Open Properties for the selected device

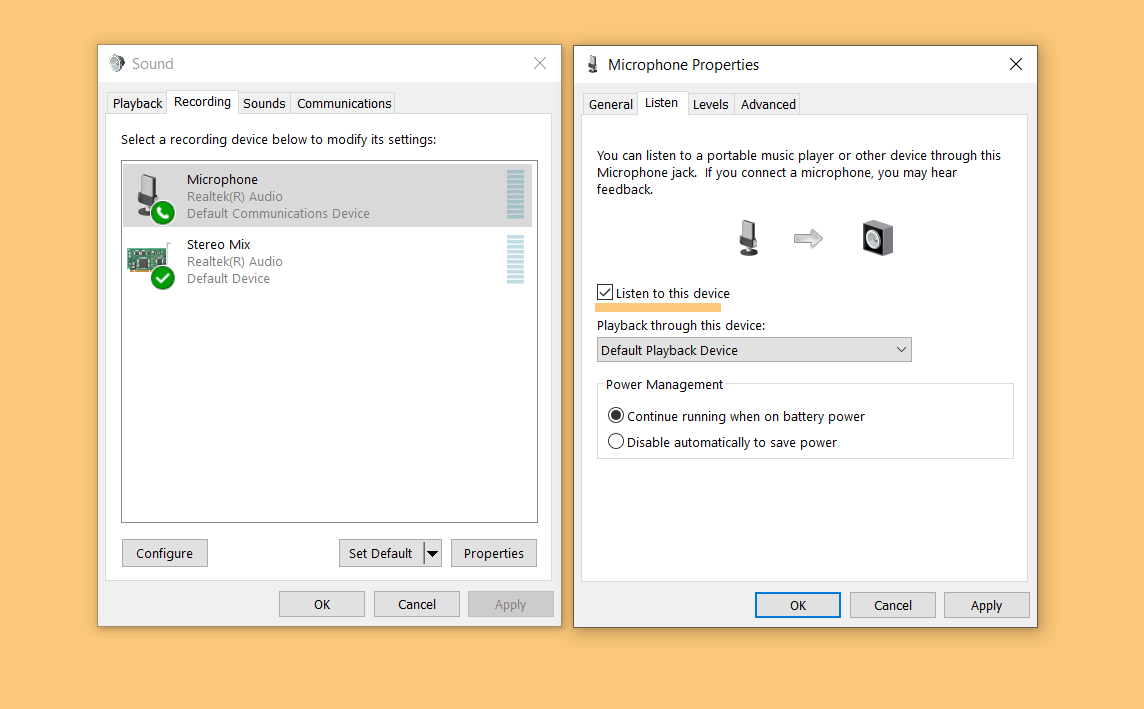pyautogui.click(x=494, y=553)
